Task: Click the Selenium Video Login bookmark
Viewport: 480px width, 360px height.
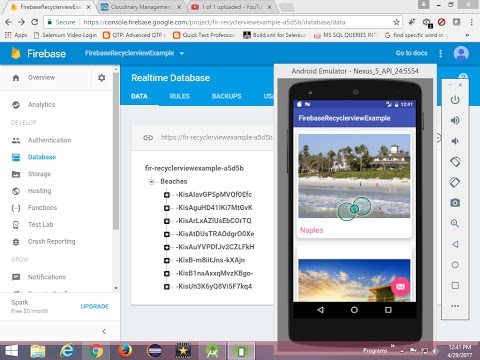Action: pos(65,35)
